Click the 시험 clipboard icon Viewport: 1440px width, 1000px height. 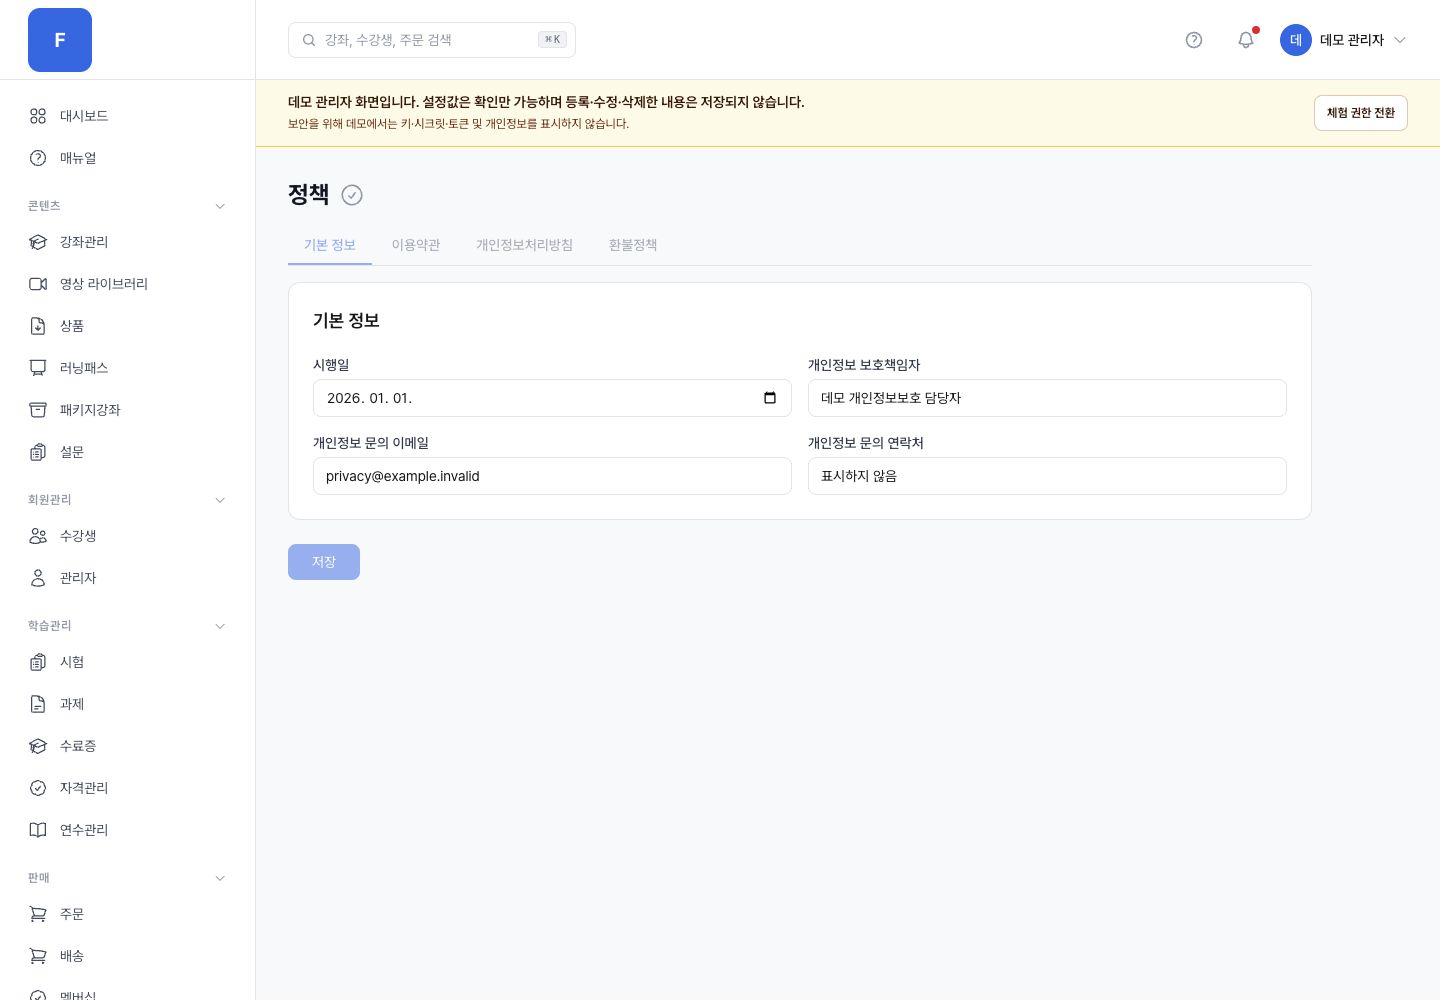tap(38, 662)
